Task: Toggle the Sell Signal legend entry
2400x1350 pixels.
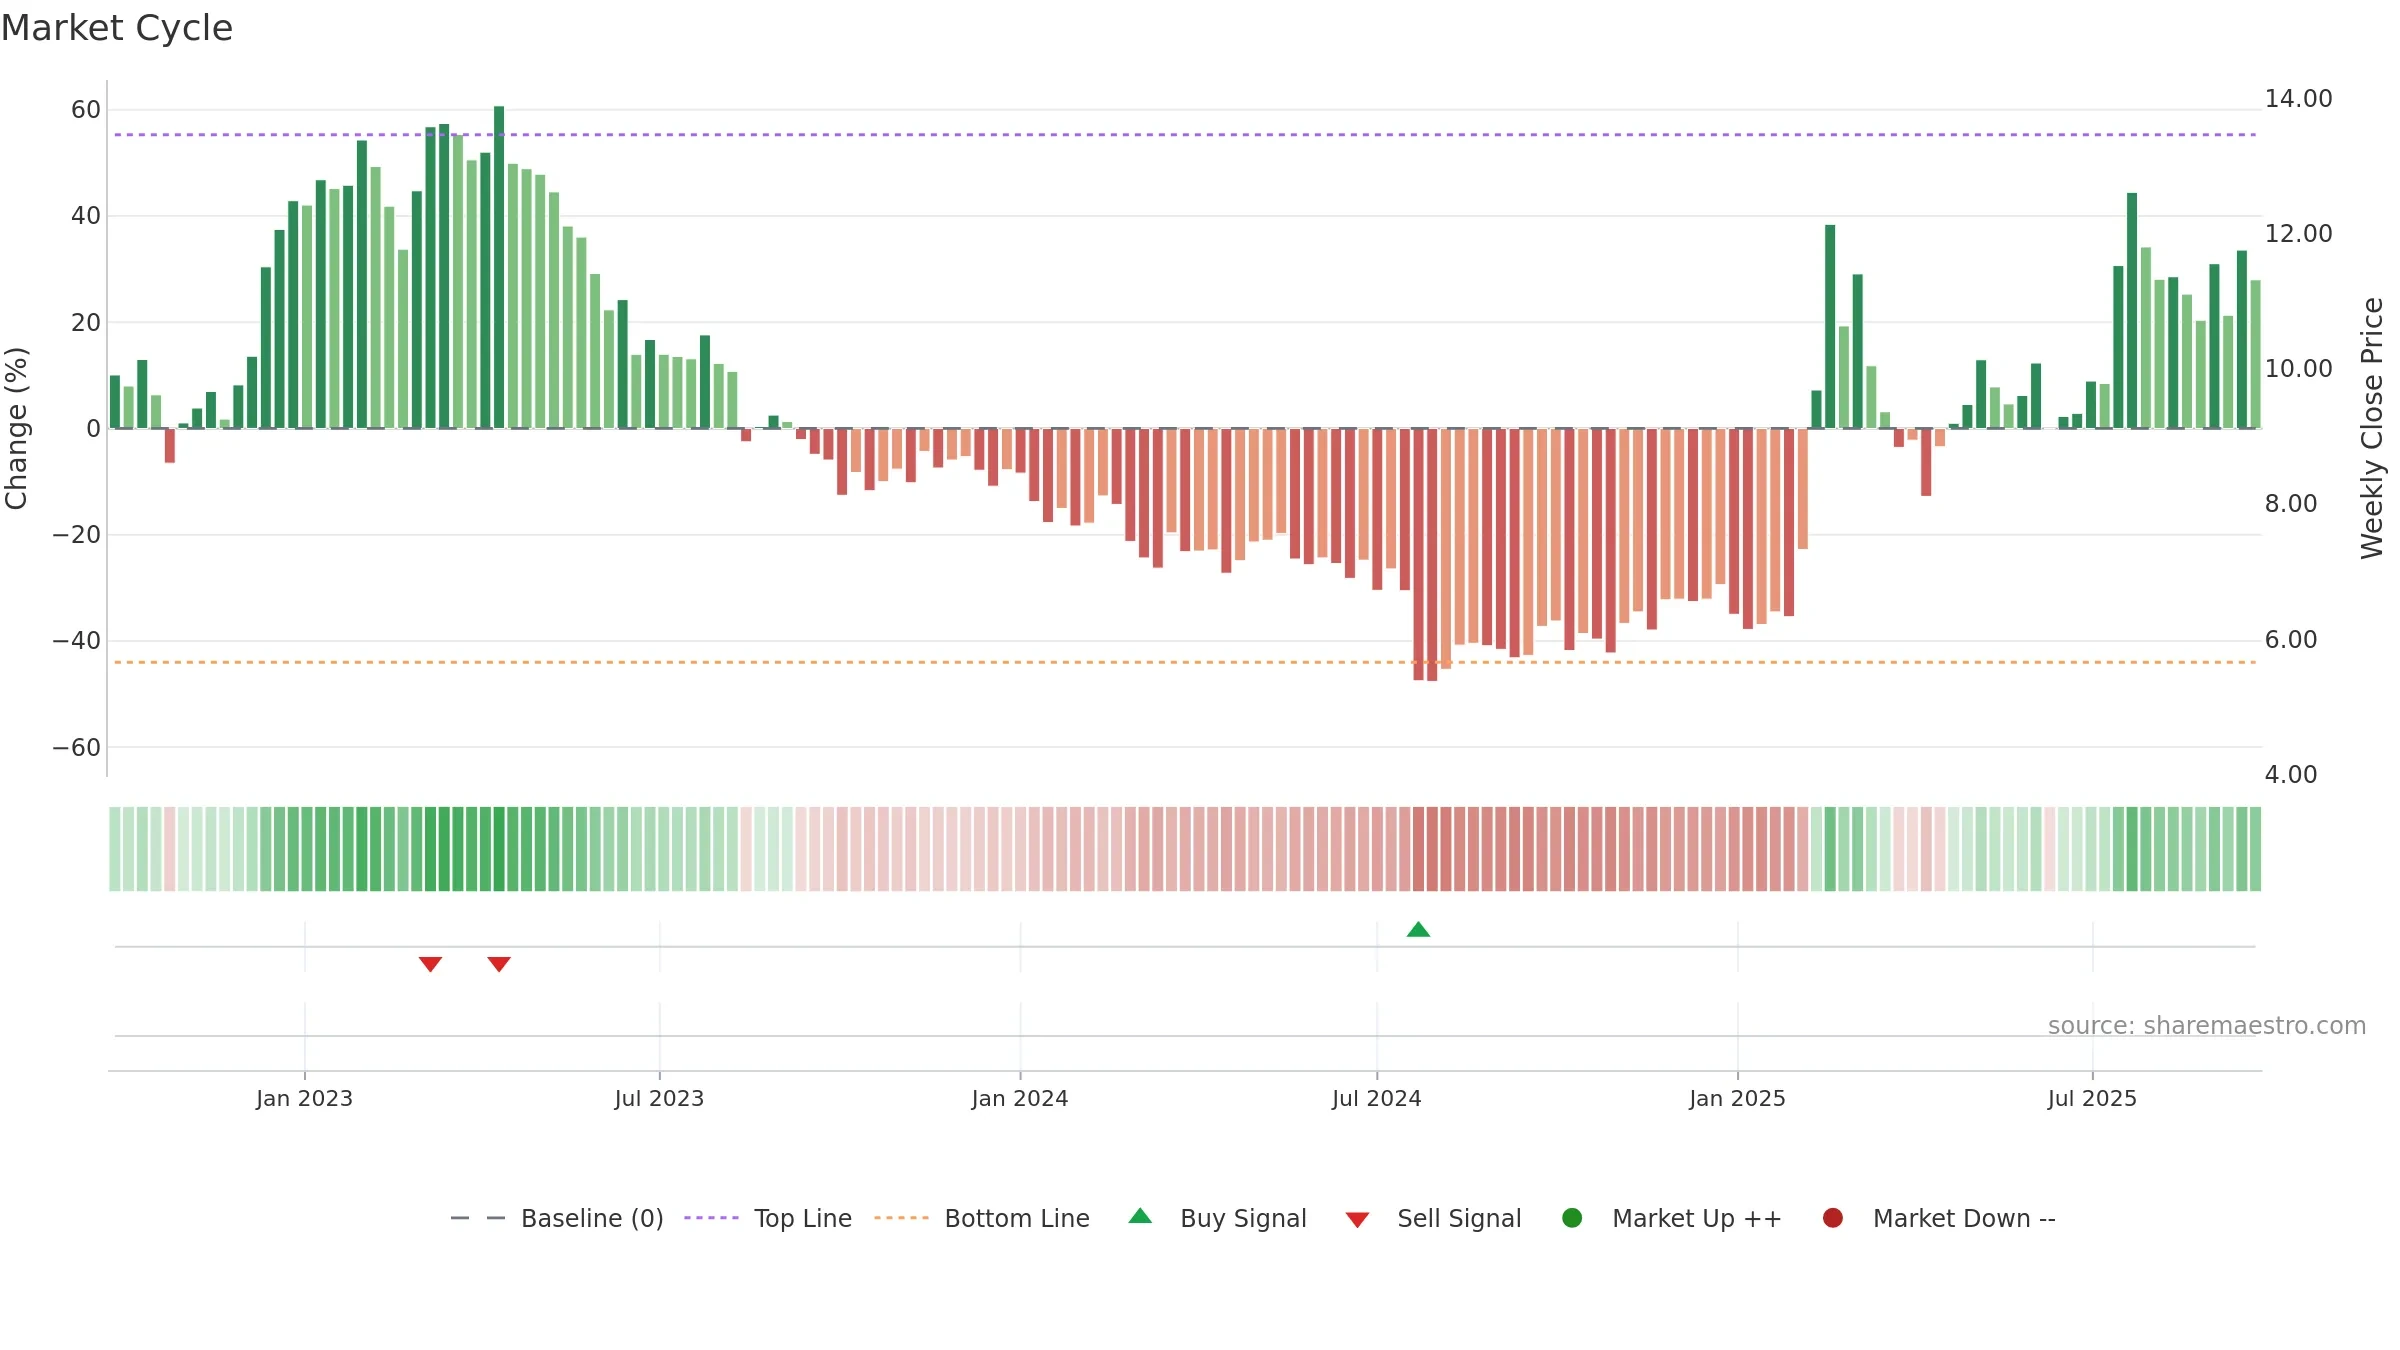Action: (x=1433, y=1218)
